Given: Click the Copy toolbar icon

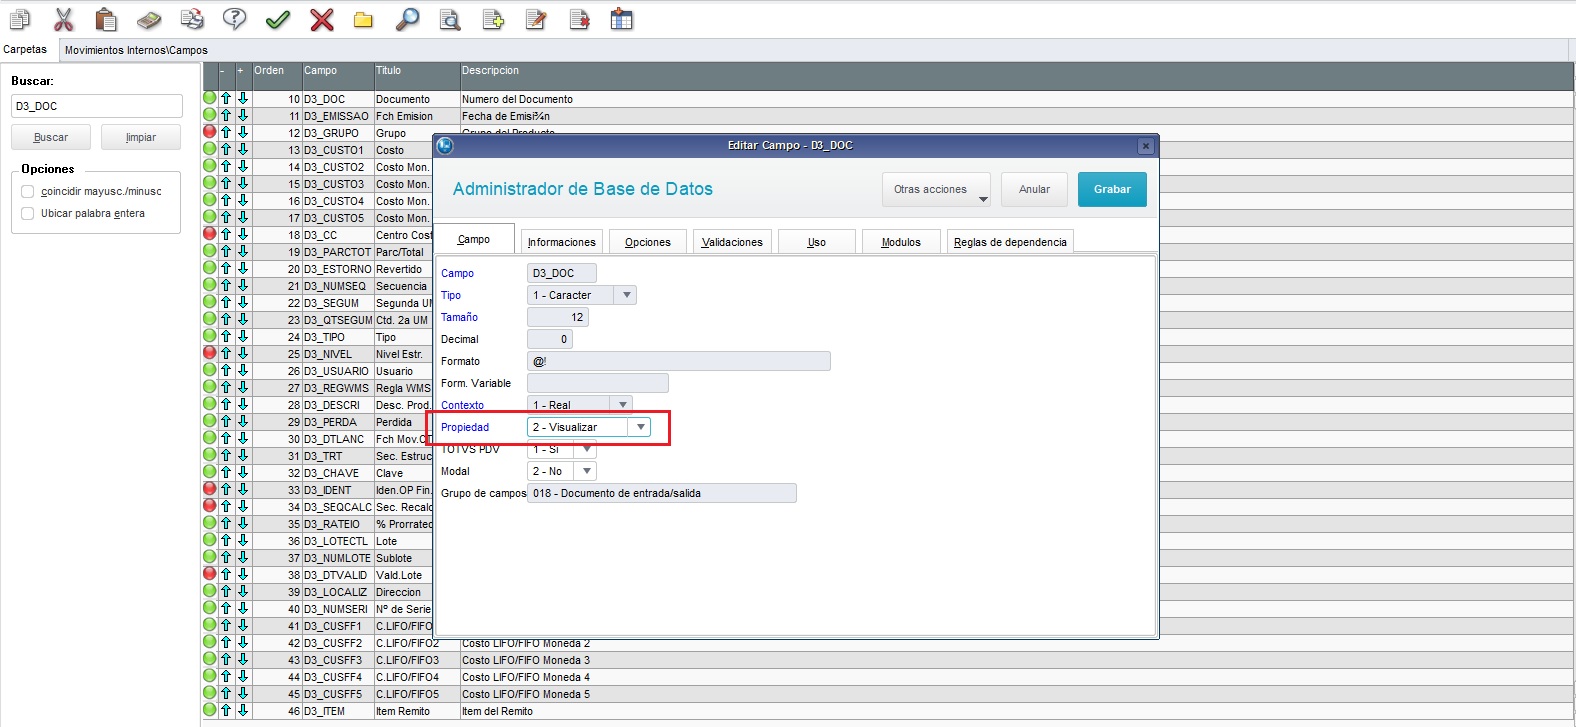Looking at the screenshot, I should (20, 19).
